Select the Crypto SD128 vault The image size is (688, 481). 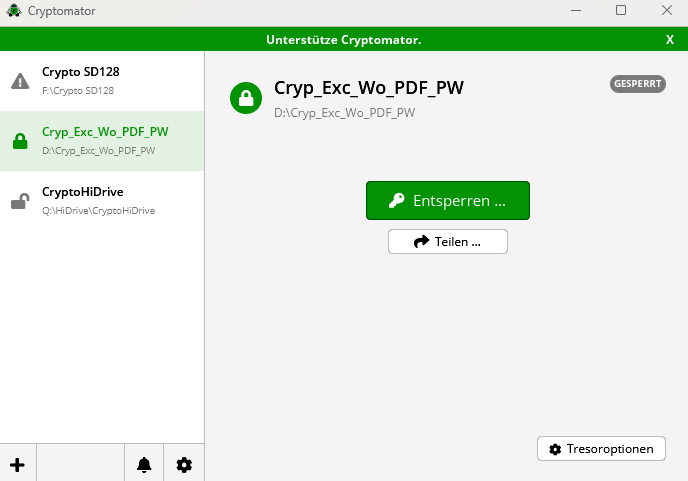click(x=81, y=72)
